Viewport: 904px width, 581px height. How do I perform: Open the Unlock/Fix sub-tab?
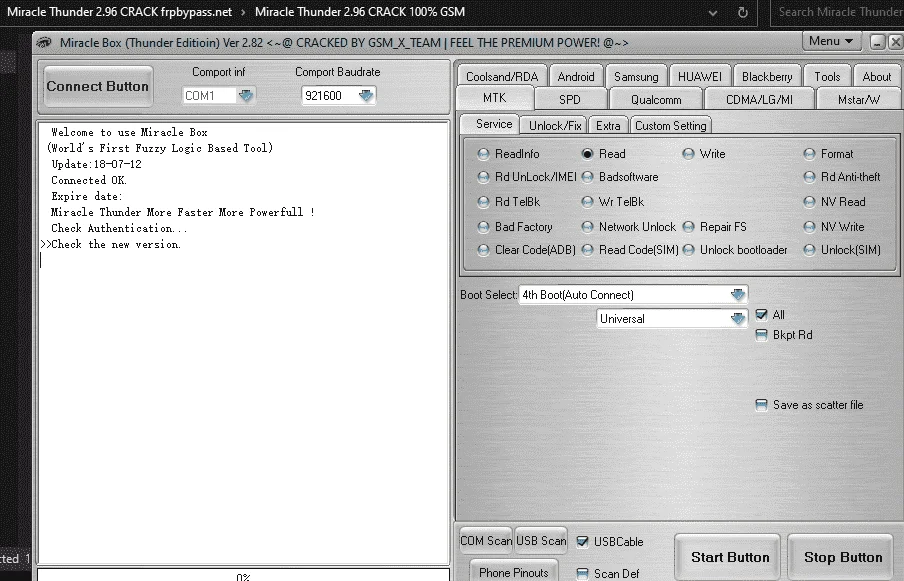coord(555,125)
